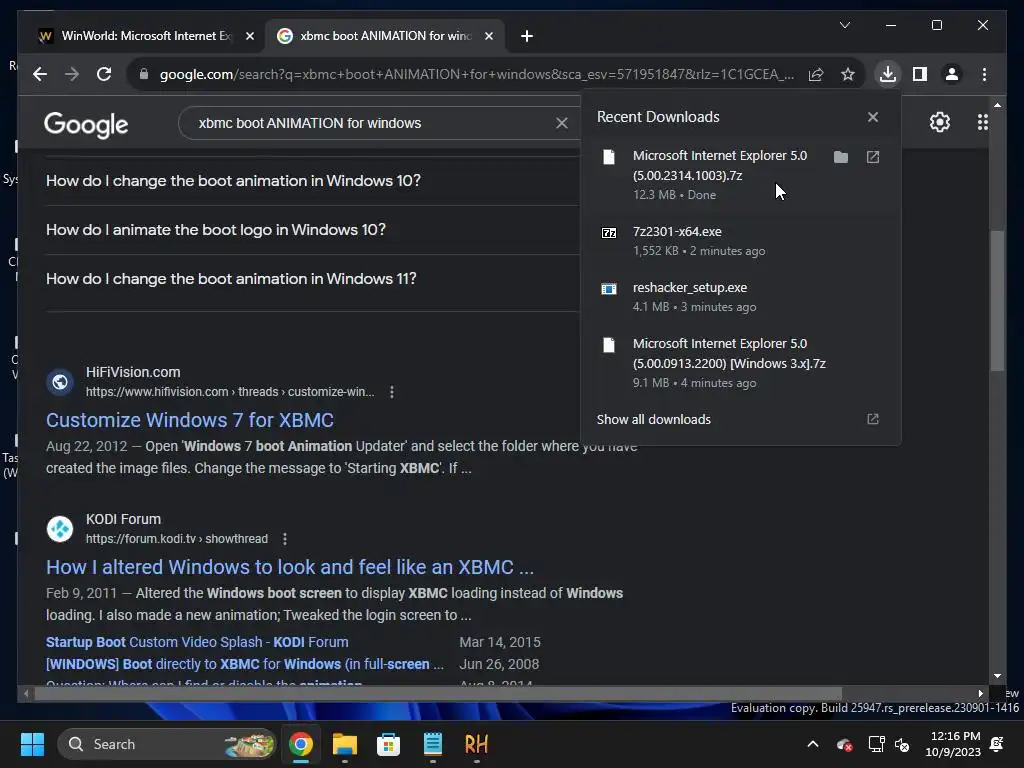Bookmark this tab with star icon
Image resolution: width=1024 pixels, height=768 pixels.
tap(848, 74)
